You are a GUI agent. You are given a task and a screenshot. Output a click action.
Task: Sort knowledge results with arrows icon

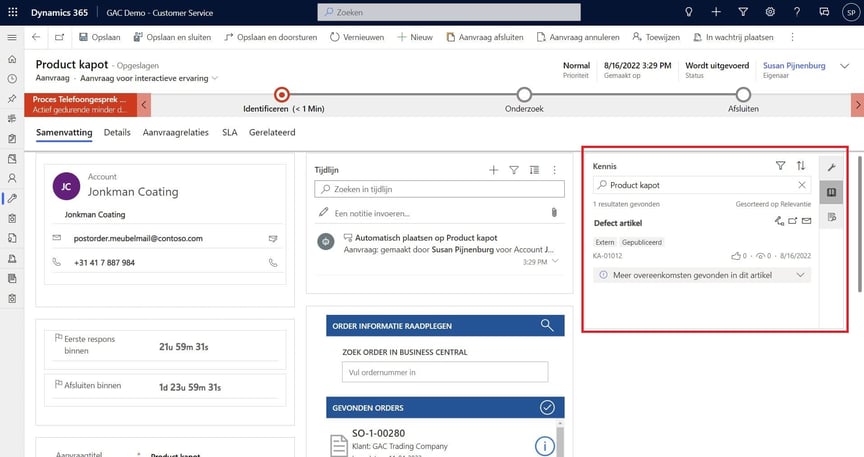801,165
